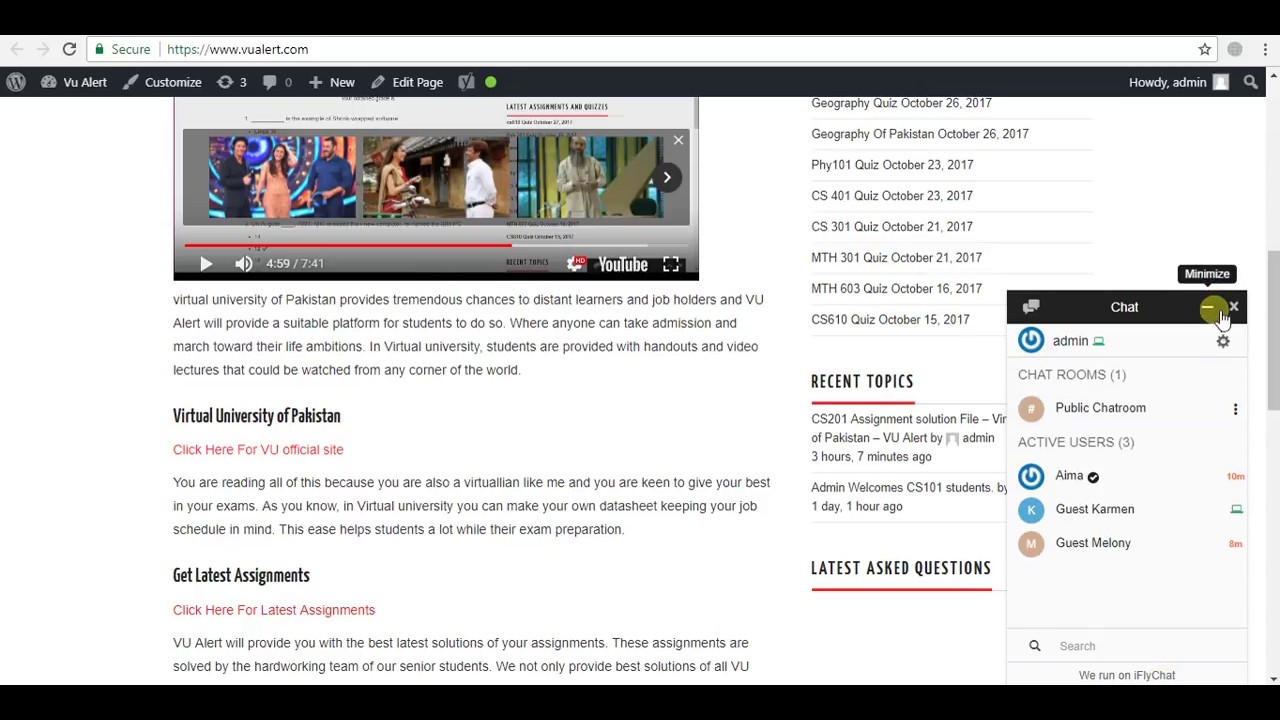
Task: Open the Chrome three-dot menu
Action: (x=1265, y=49)
